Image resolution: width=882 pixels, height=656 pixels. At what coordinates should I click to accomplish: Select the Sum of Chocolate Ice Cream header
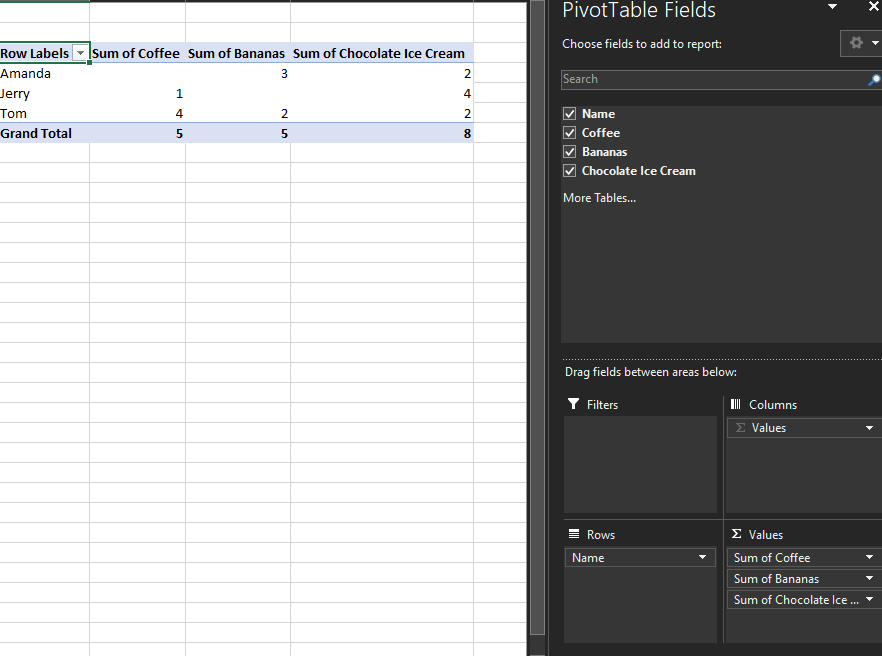[382, 53]
